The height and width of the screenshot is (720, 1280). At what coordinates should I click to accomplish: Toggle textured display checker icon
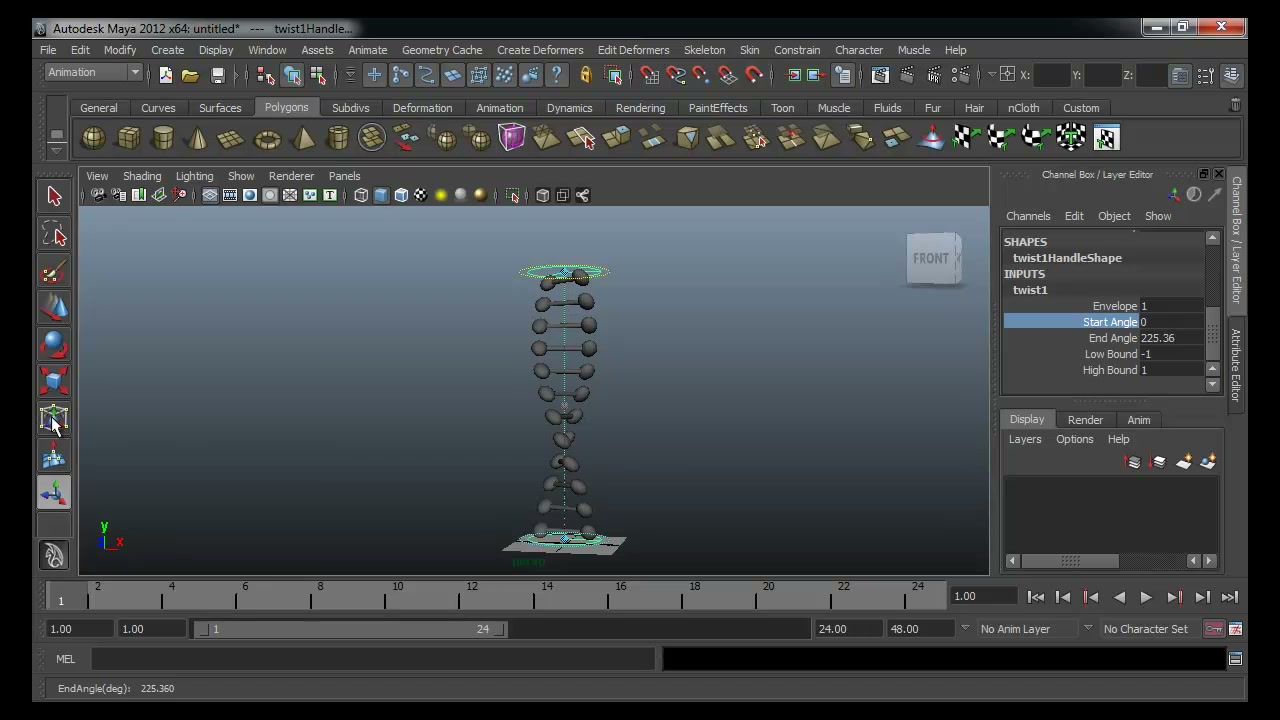pyautogui.click(x=421, y=195)
